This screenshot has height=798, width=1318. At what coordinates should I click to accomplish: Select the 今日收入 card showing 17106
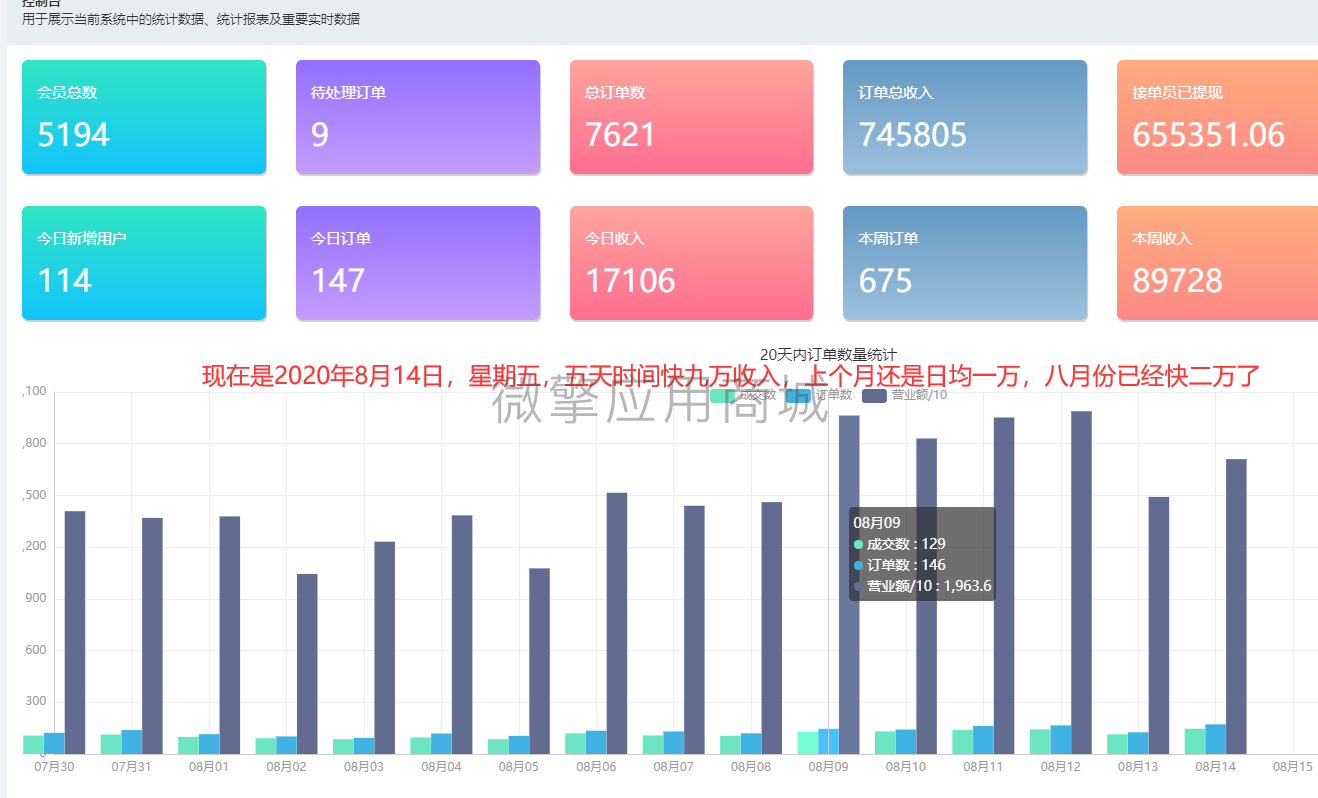(x=691, y=263)
